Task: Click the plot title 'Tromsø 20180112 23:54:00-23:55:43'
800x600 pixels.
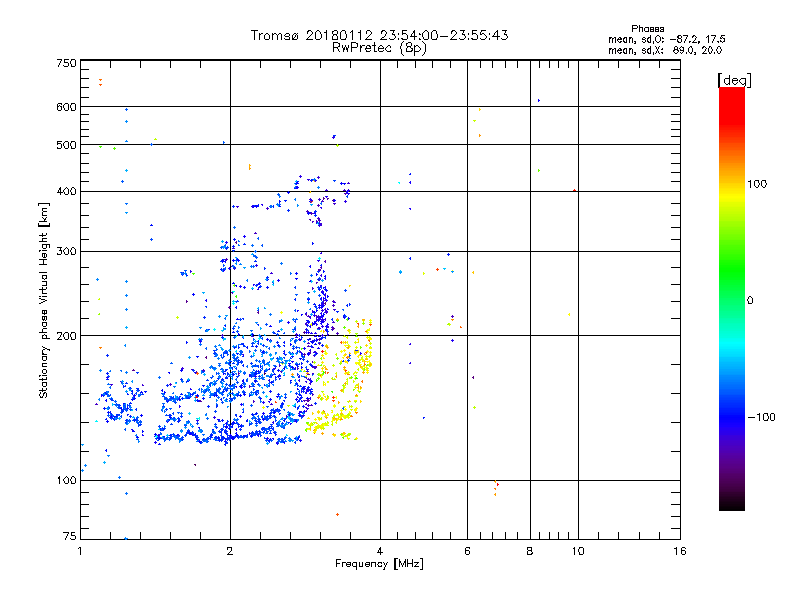Action: point(380,35)
